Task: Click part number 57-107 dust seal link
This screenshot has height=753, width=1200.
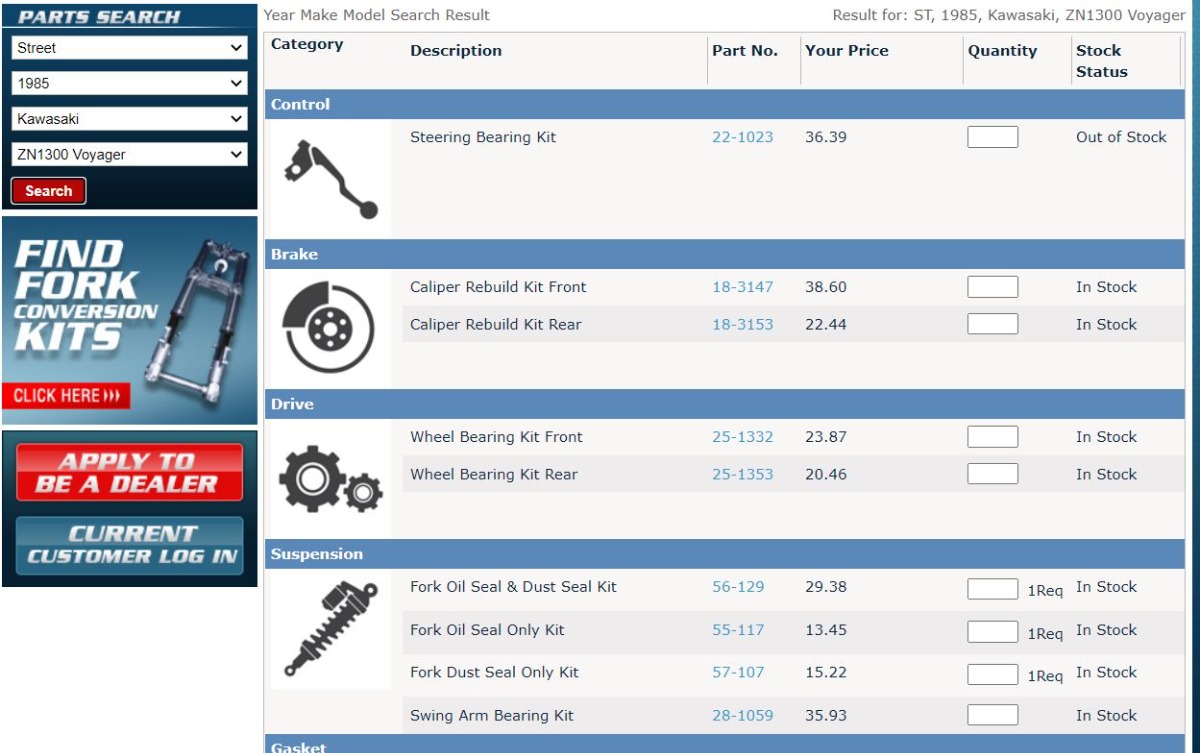Action: 738,673
